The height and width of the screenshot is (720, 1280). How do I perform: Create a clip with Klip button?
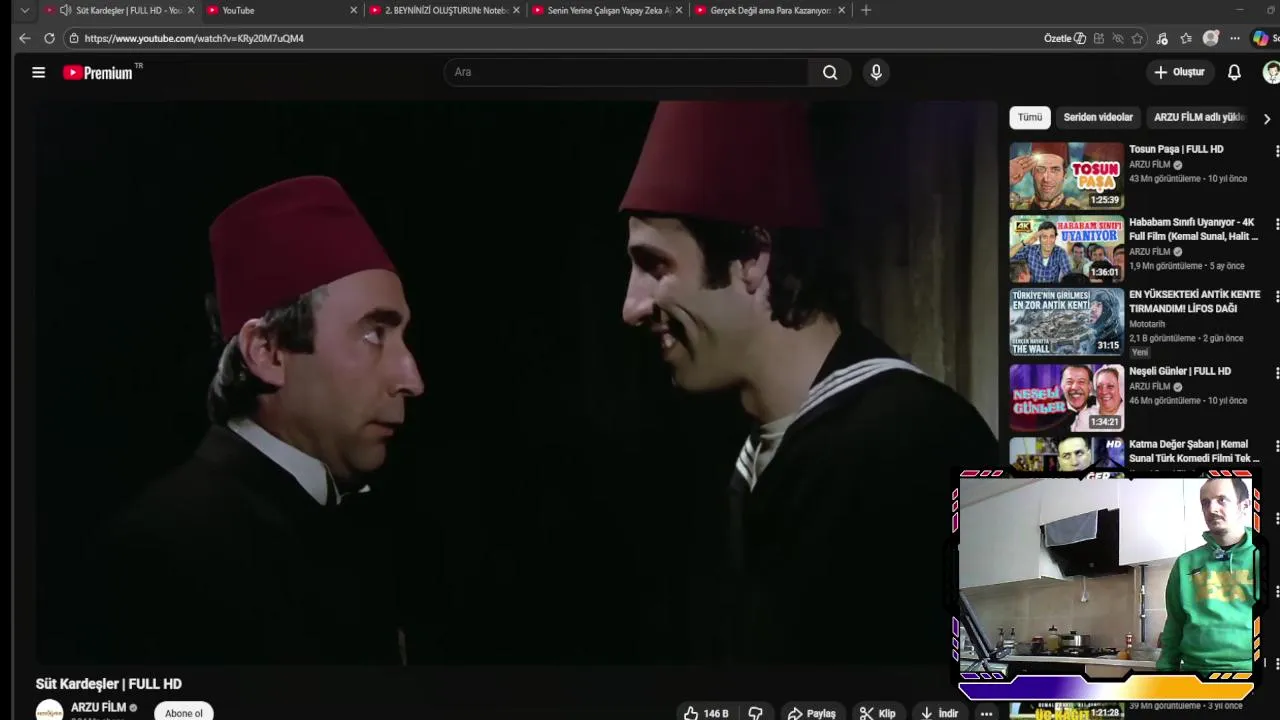pyautogui.click(x=878, y=713)
